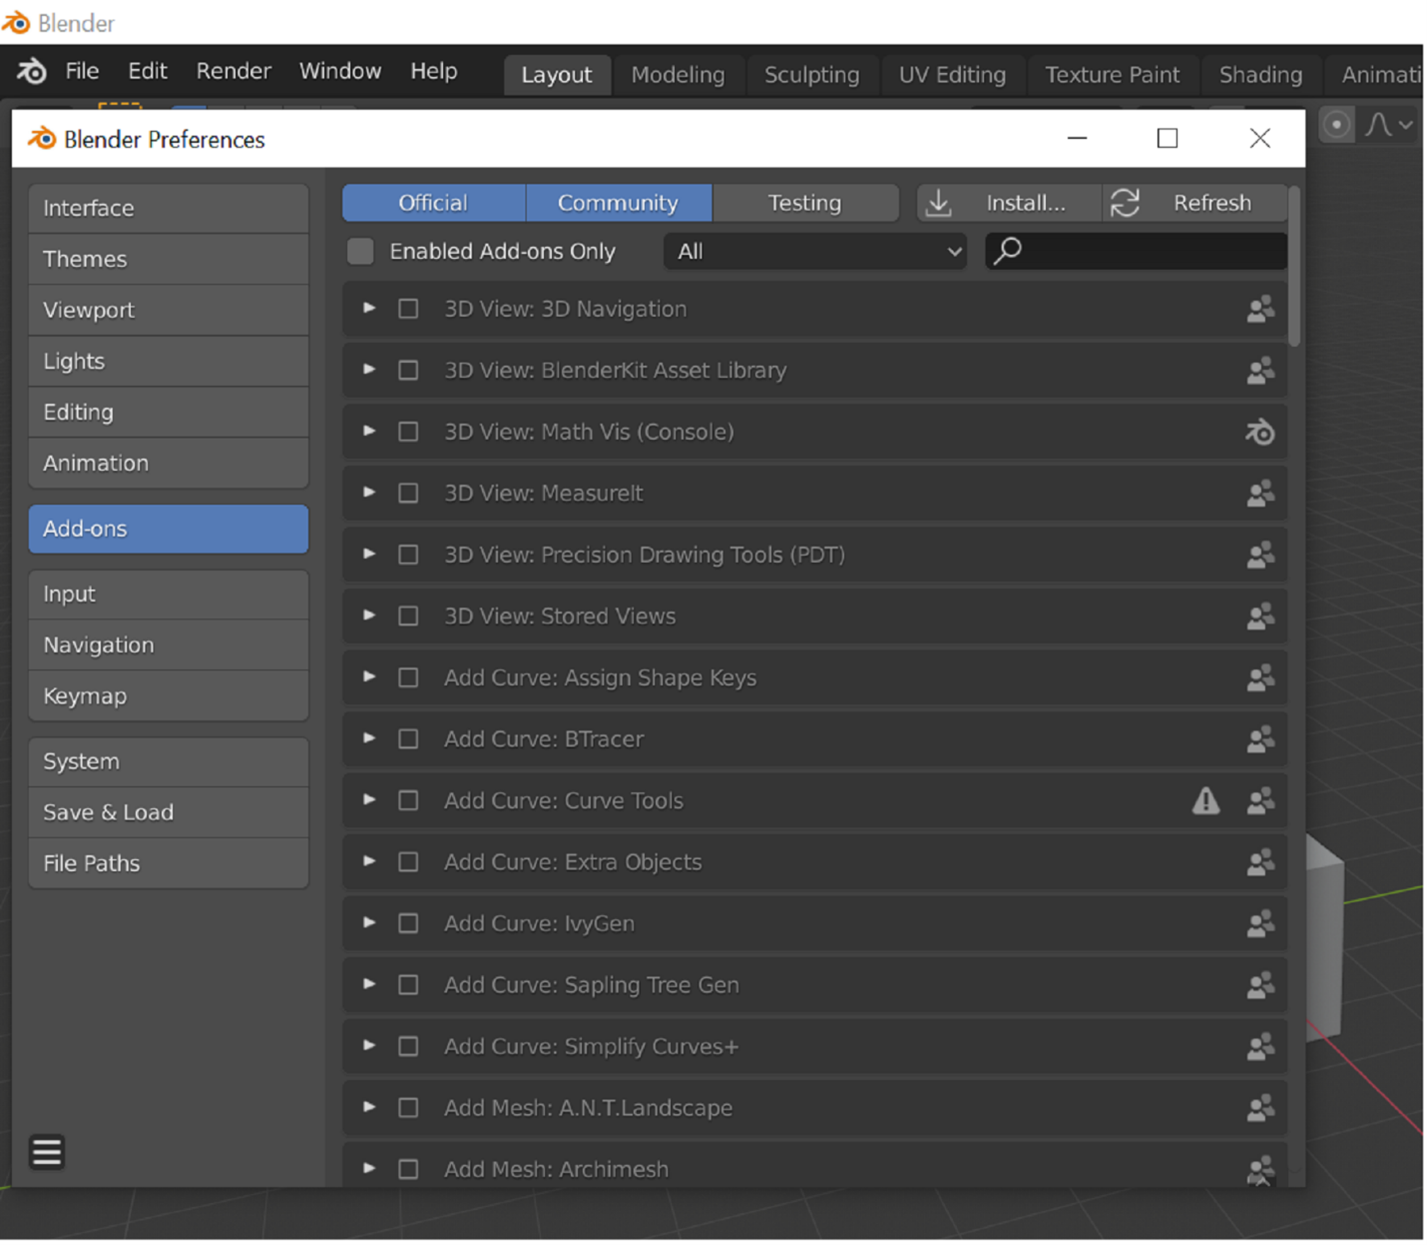
Task: Open the File menu
Action: click(82, 71)
